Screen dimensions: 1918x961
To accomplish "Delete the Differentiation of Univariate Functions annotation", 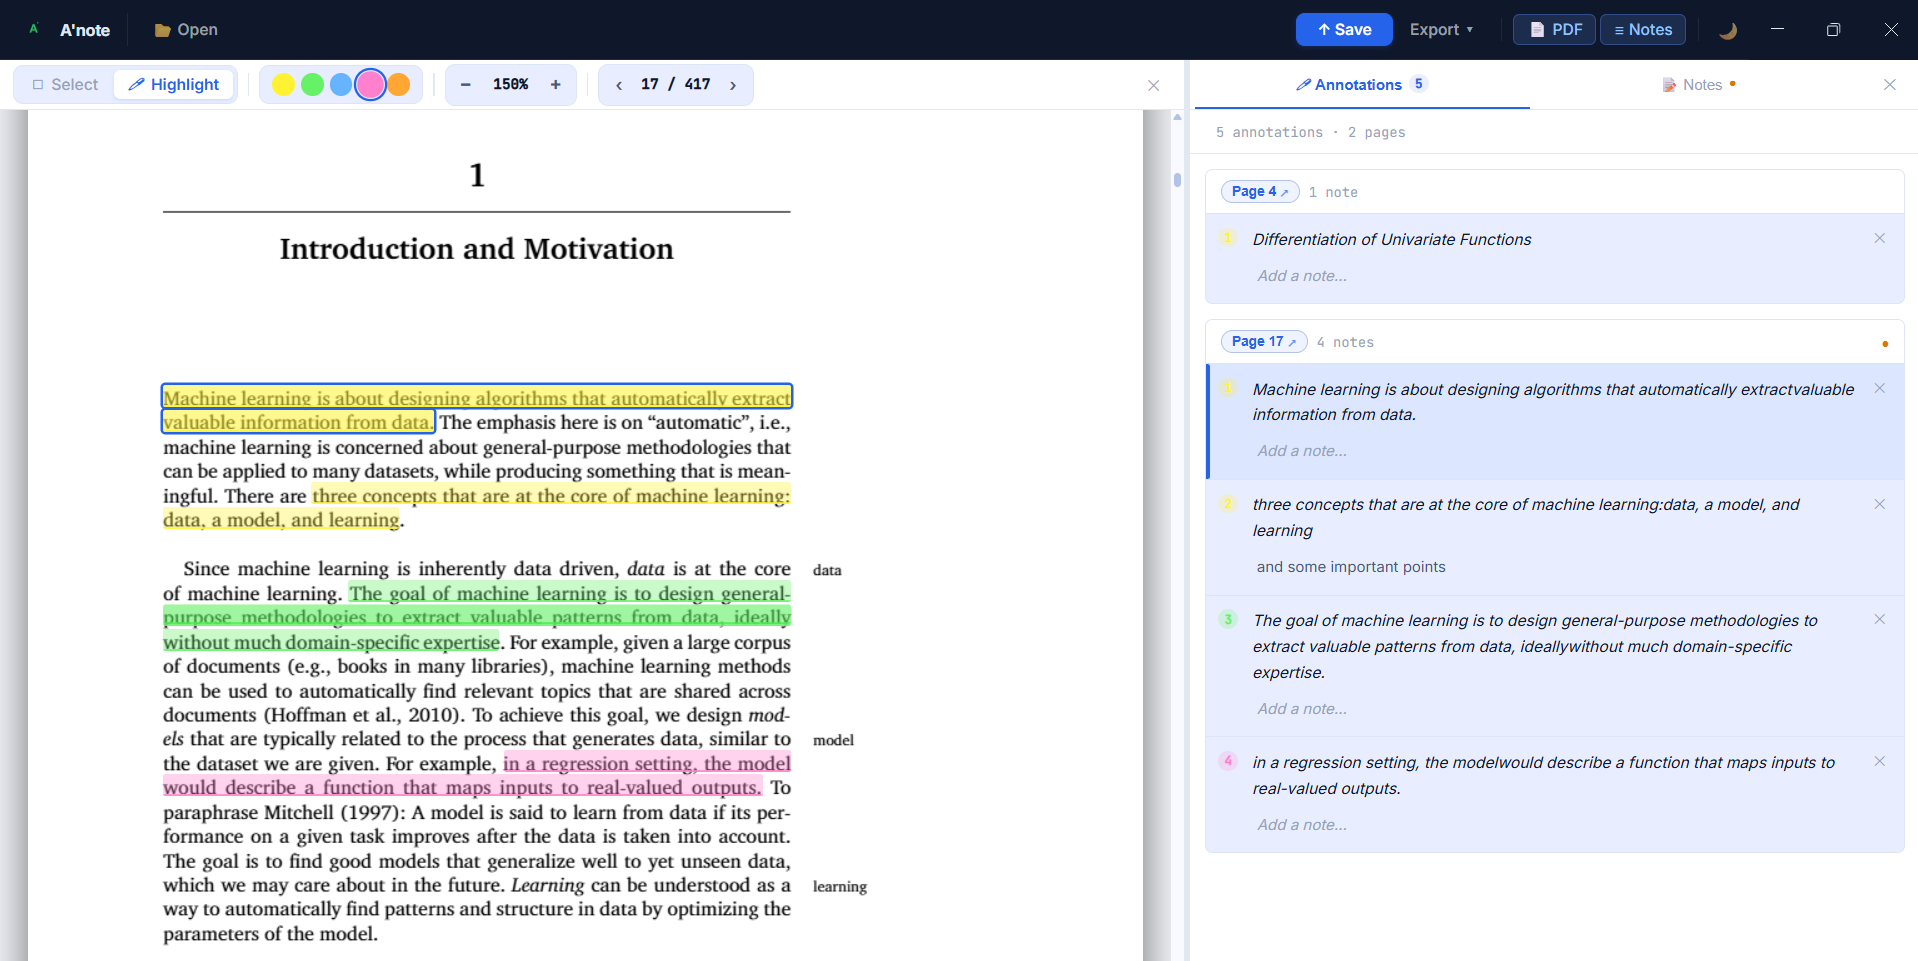I will pyautogui.click(x=1880, y=238).
